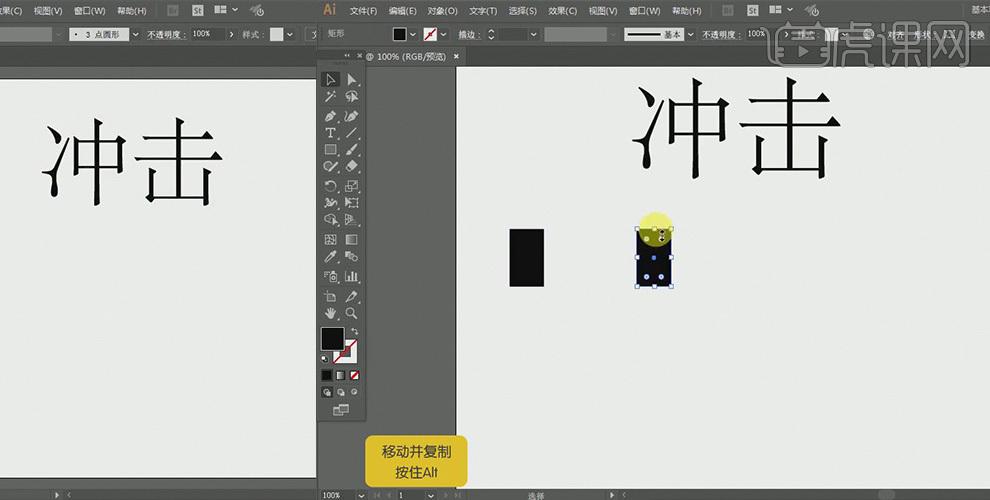Select the Artboard tool
The height and width of the screenshot is (500, 990).
click(x=330, y=296)
